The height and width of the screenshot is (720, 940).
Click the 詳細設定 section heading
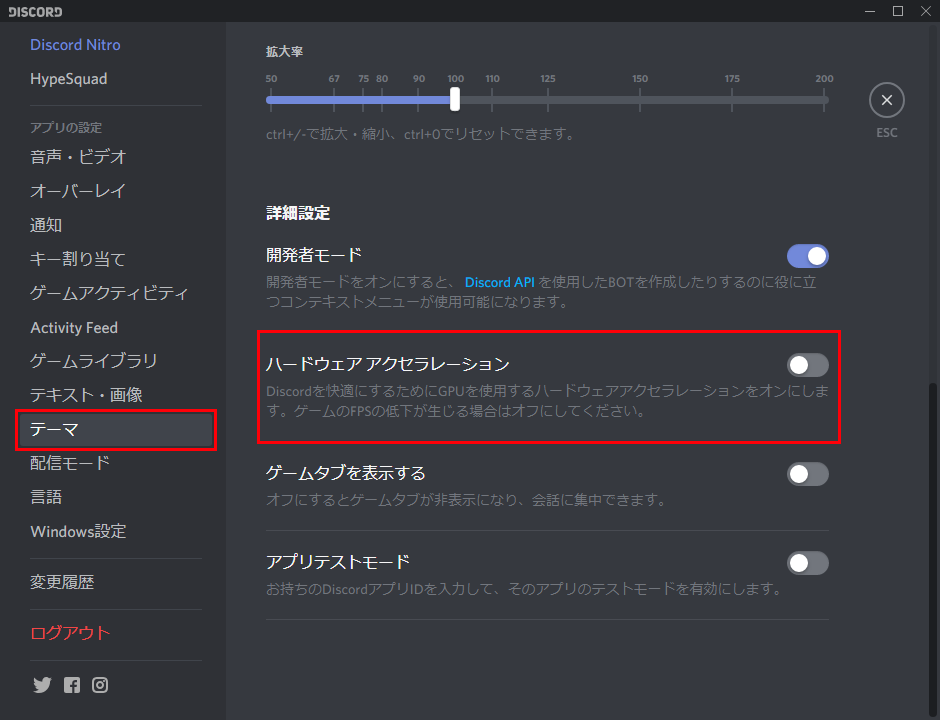coord(298,213)
